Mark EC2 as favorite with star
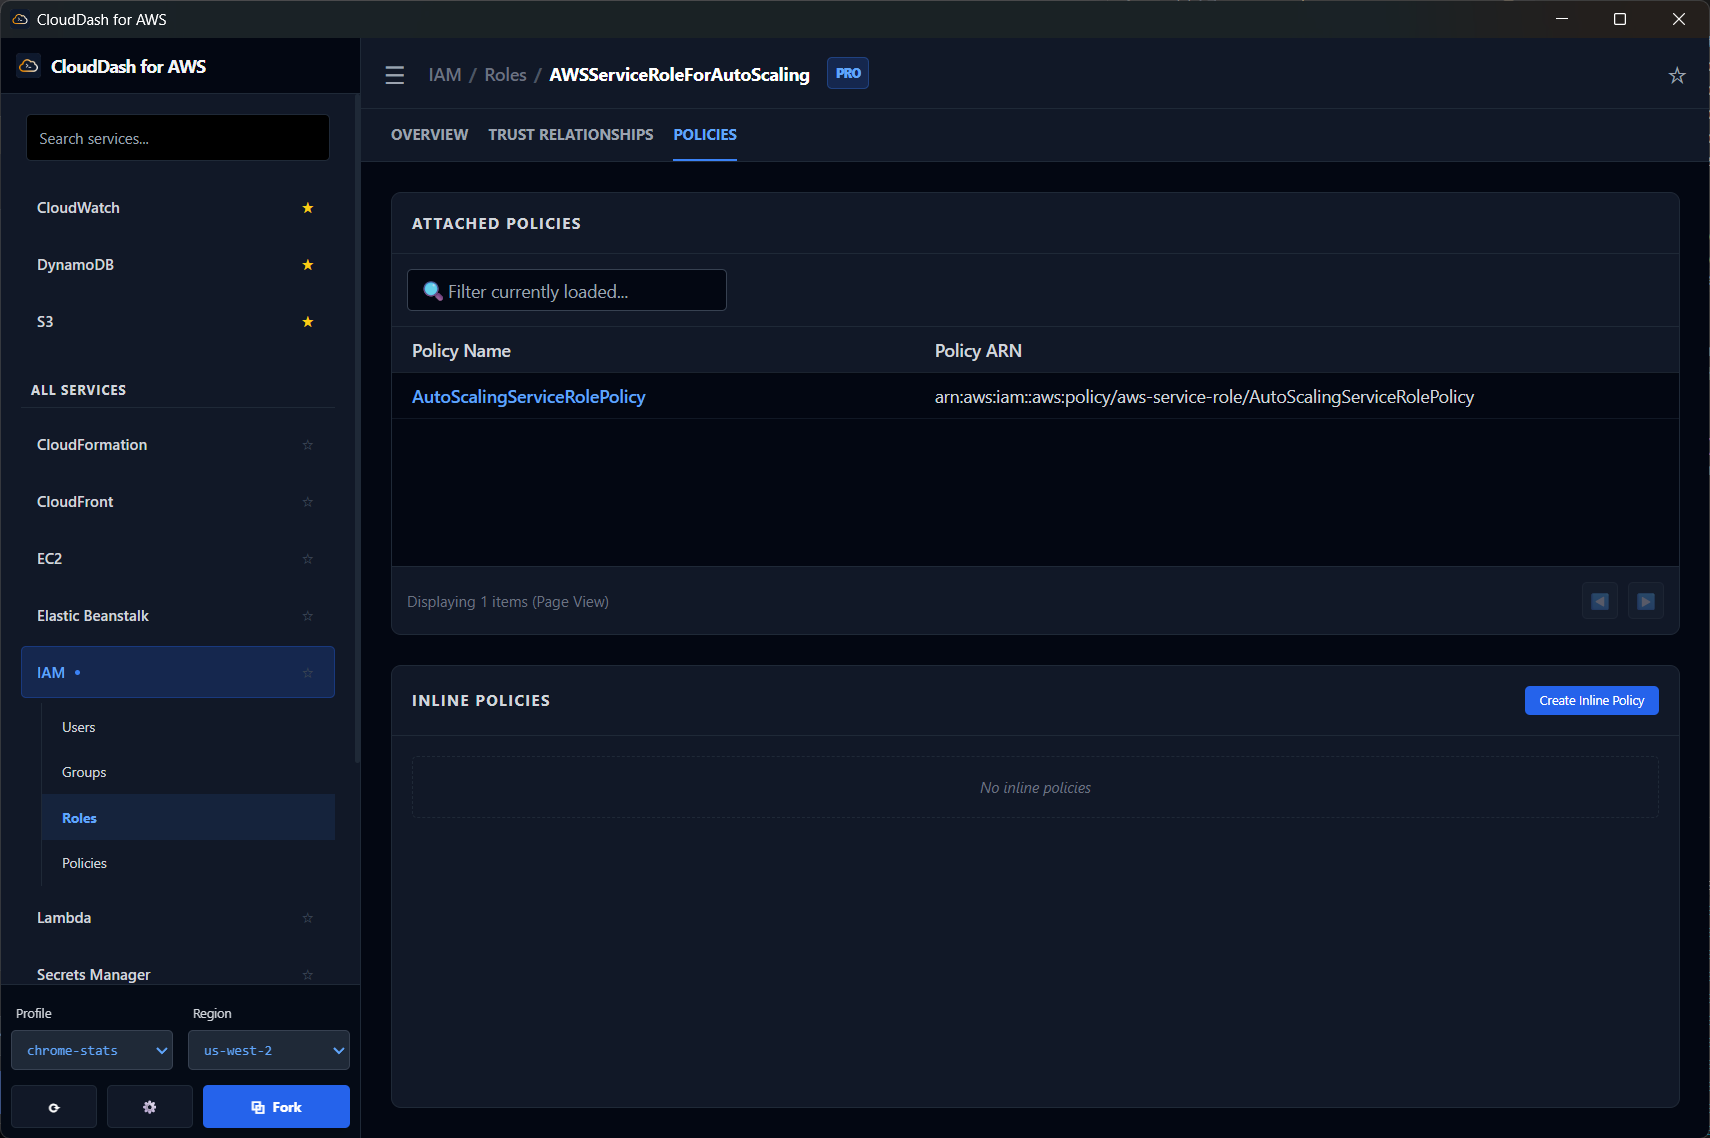Viewport: 1710px width, 1138px height. point(308,559)
